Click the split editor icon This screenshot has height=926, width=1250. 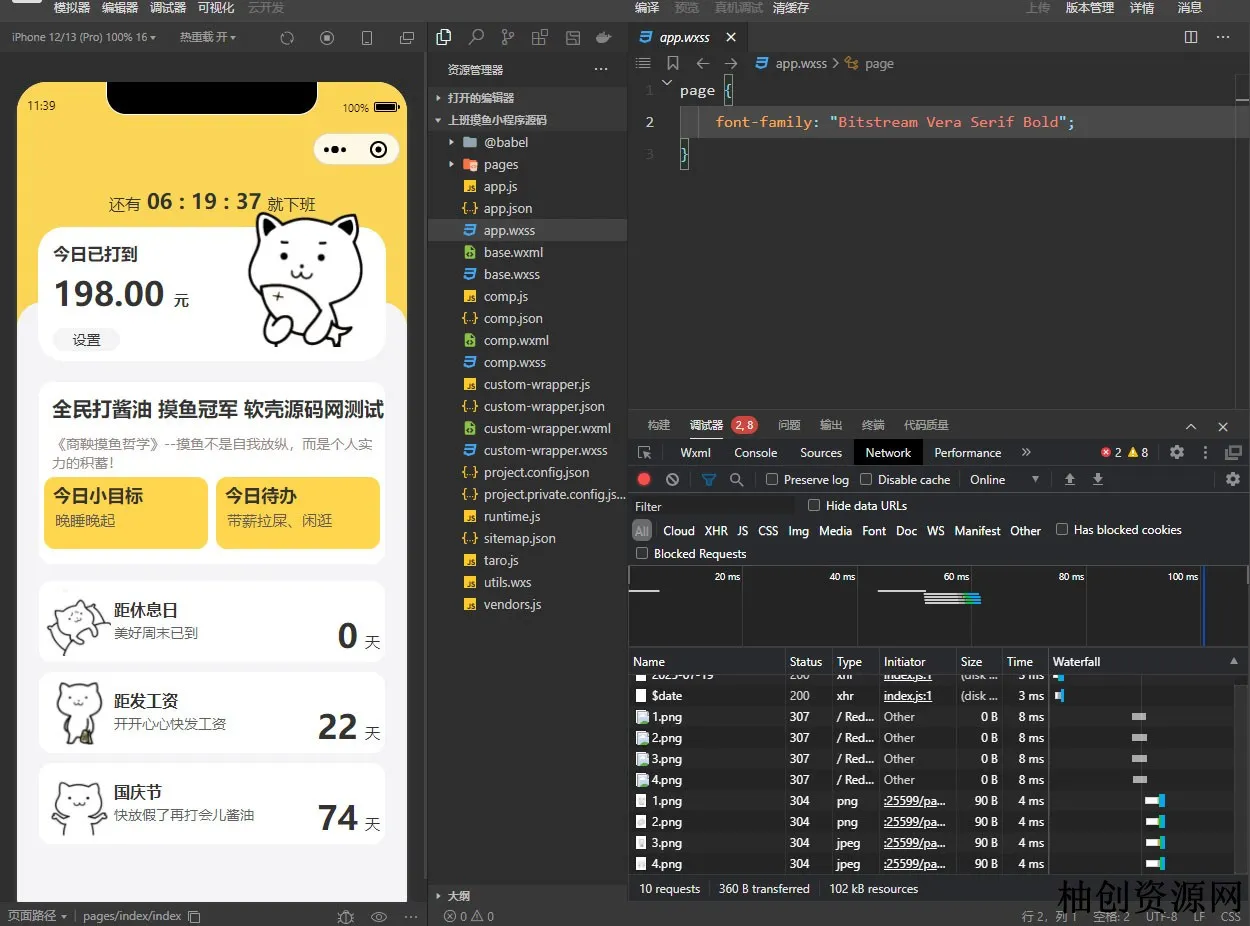(x=1191, y=37)
